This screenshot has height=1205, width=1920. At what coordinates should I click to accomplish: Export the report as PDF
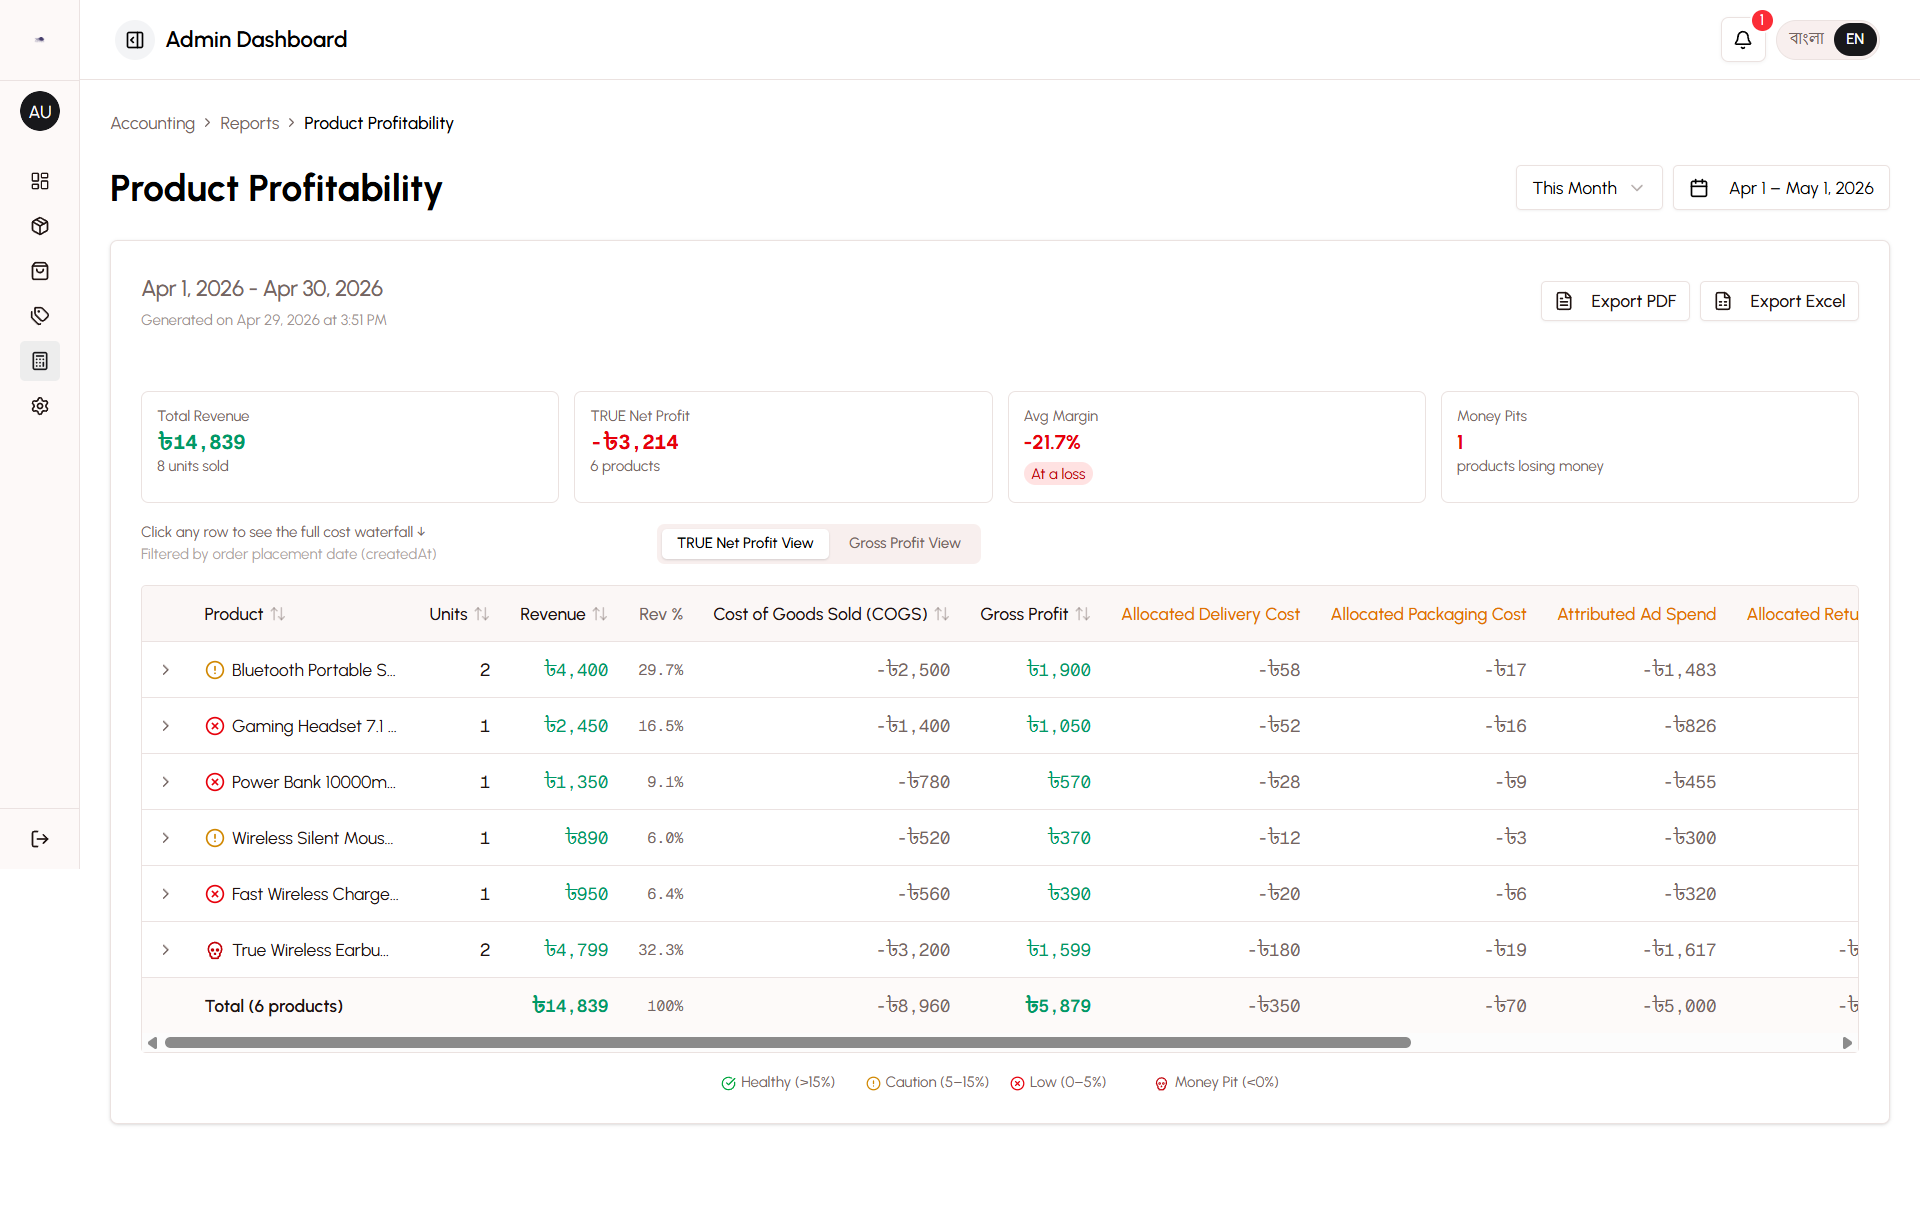[1614, 301]
